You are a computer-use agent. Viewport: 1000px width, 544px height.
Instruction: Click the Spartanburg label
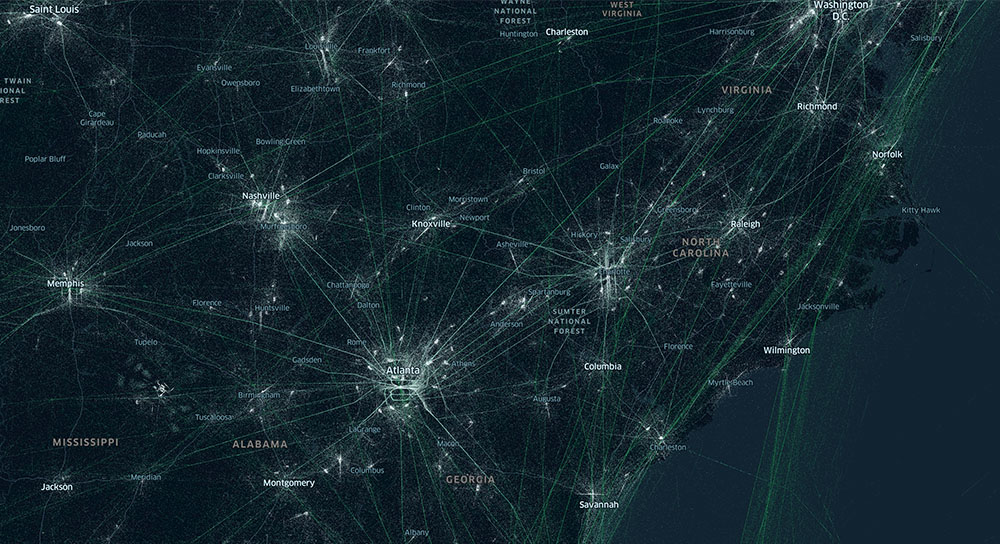click(x=550, y=292)
